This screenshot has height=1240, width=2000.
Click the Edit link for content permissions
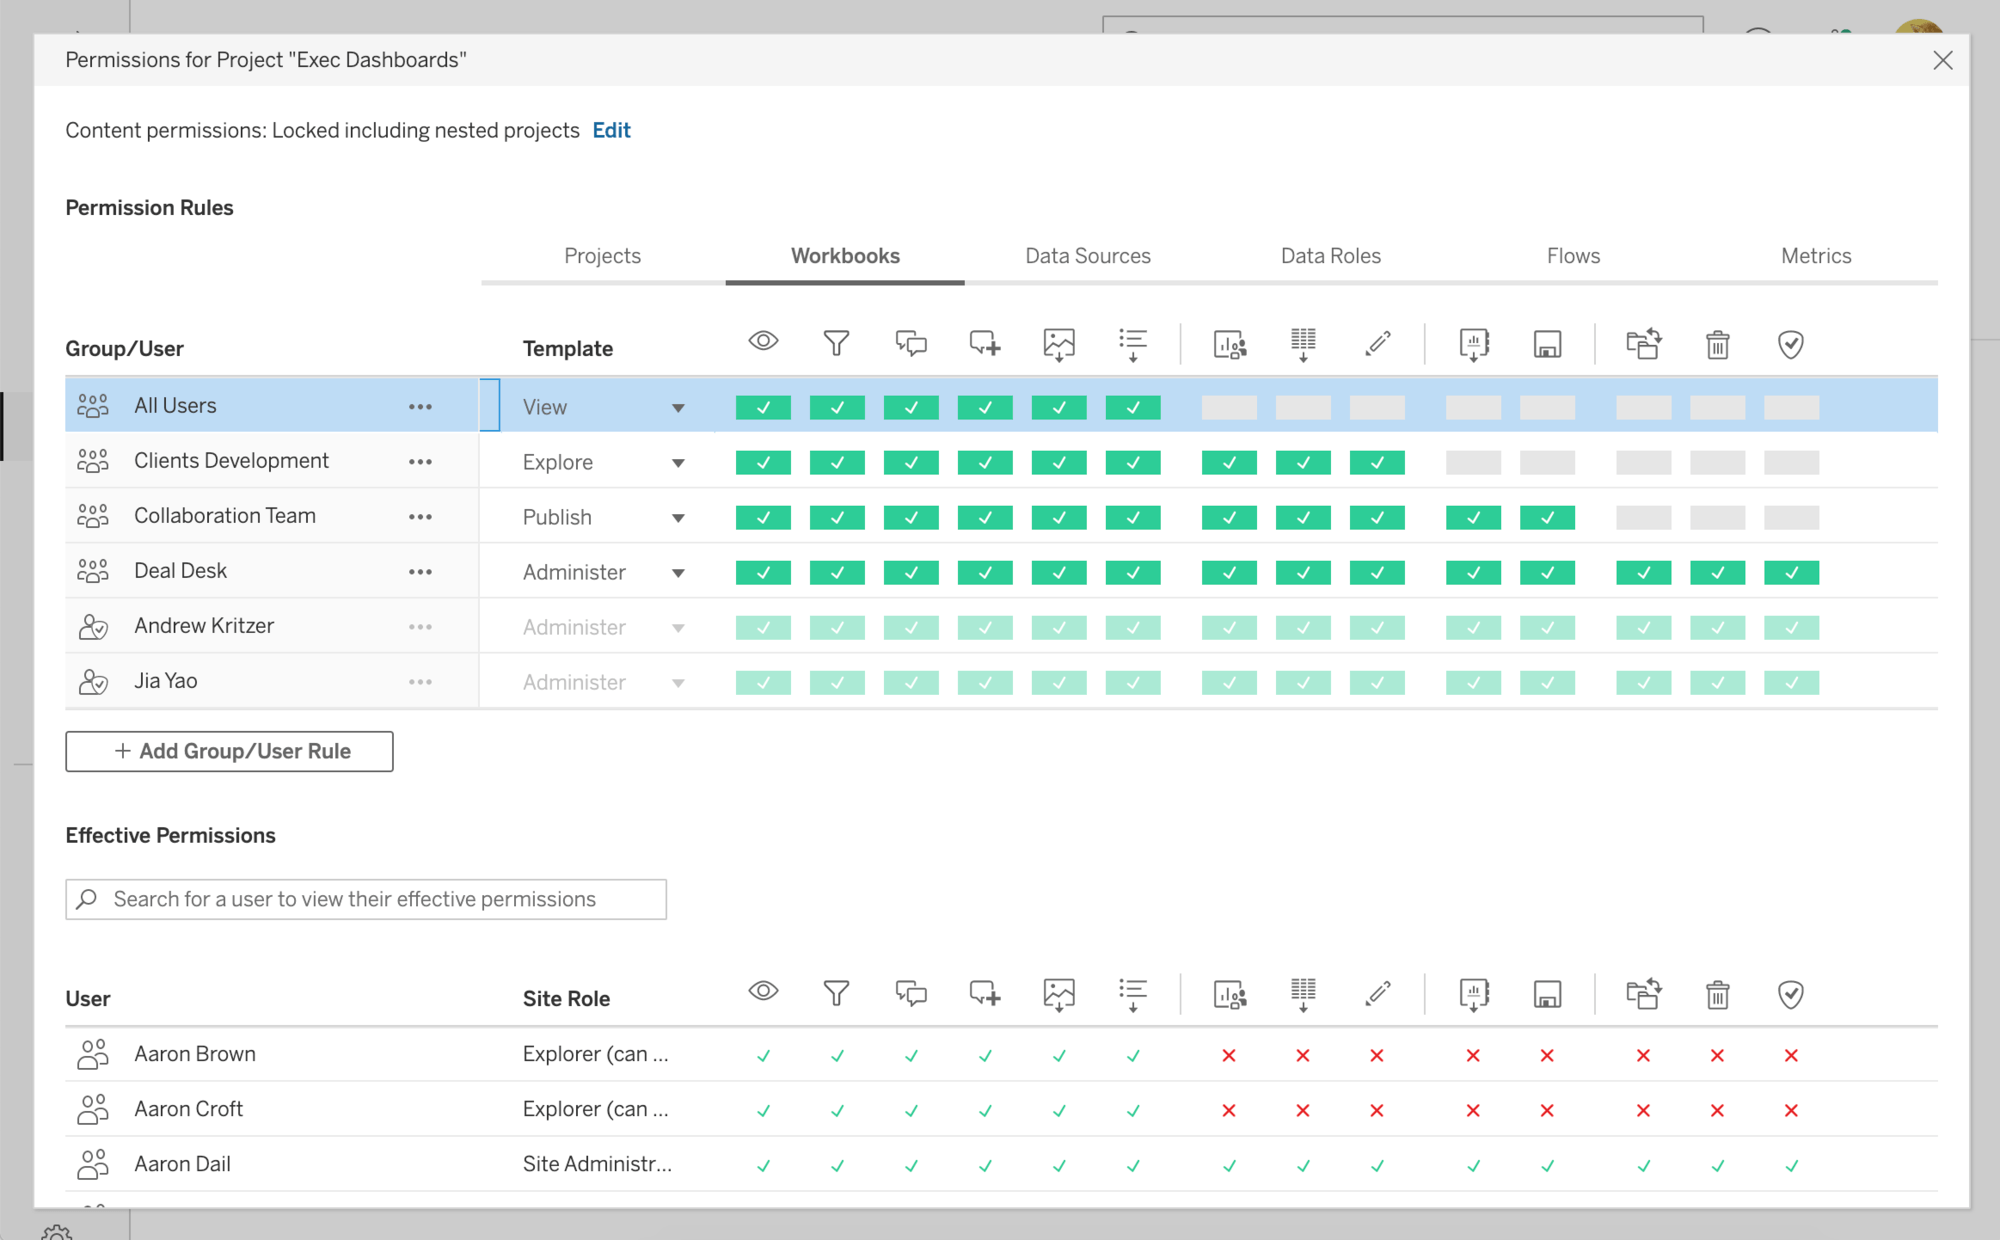coord(611,130)
